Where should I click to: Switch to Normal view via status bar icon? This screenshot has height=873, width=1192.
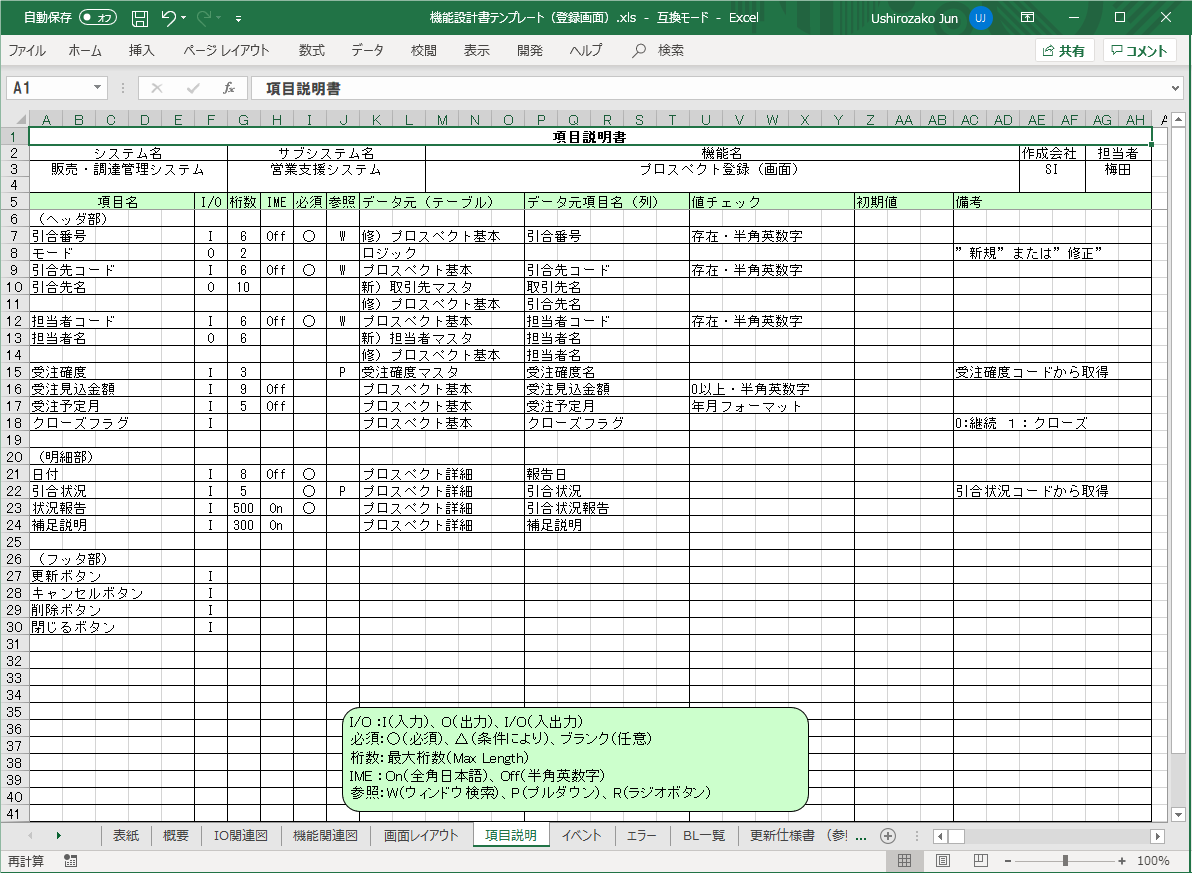pos(902,859)
